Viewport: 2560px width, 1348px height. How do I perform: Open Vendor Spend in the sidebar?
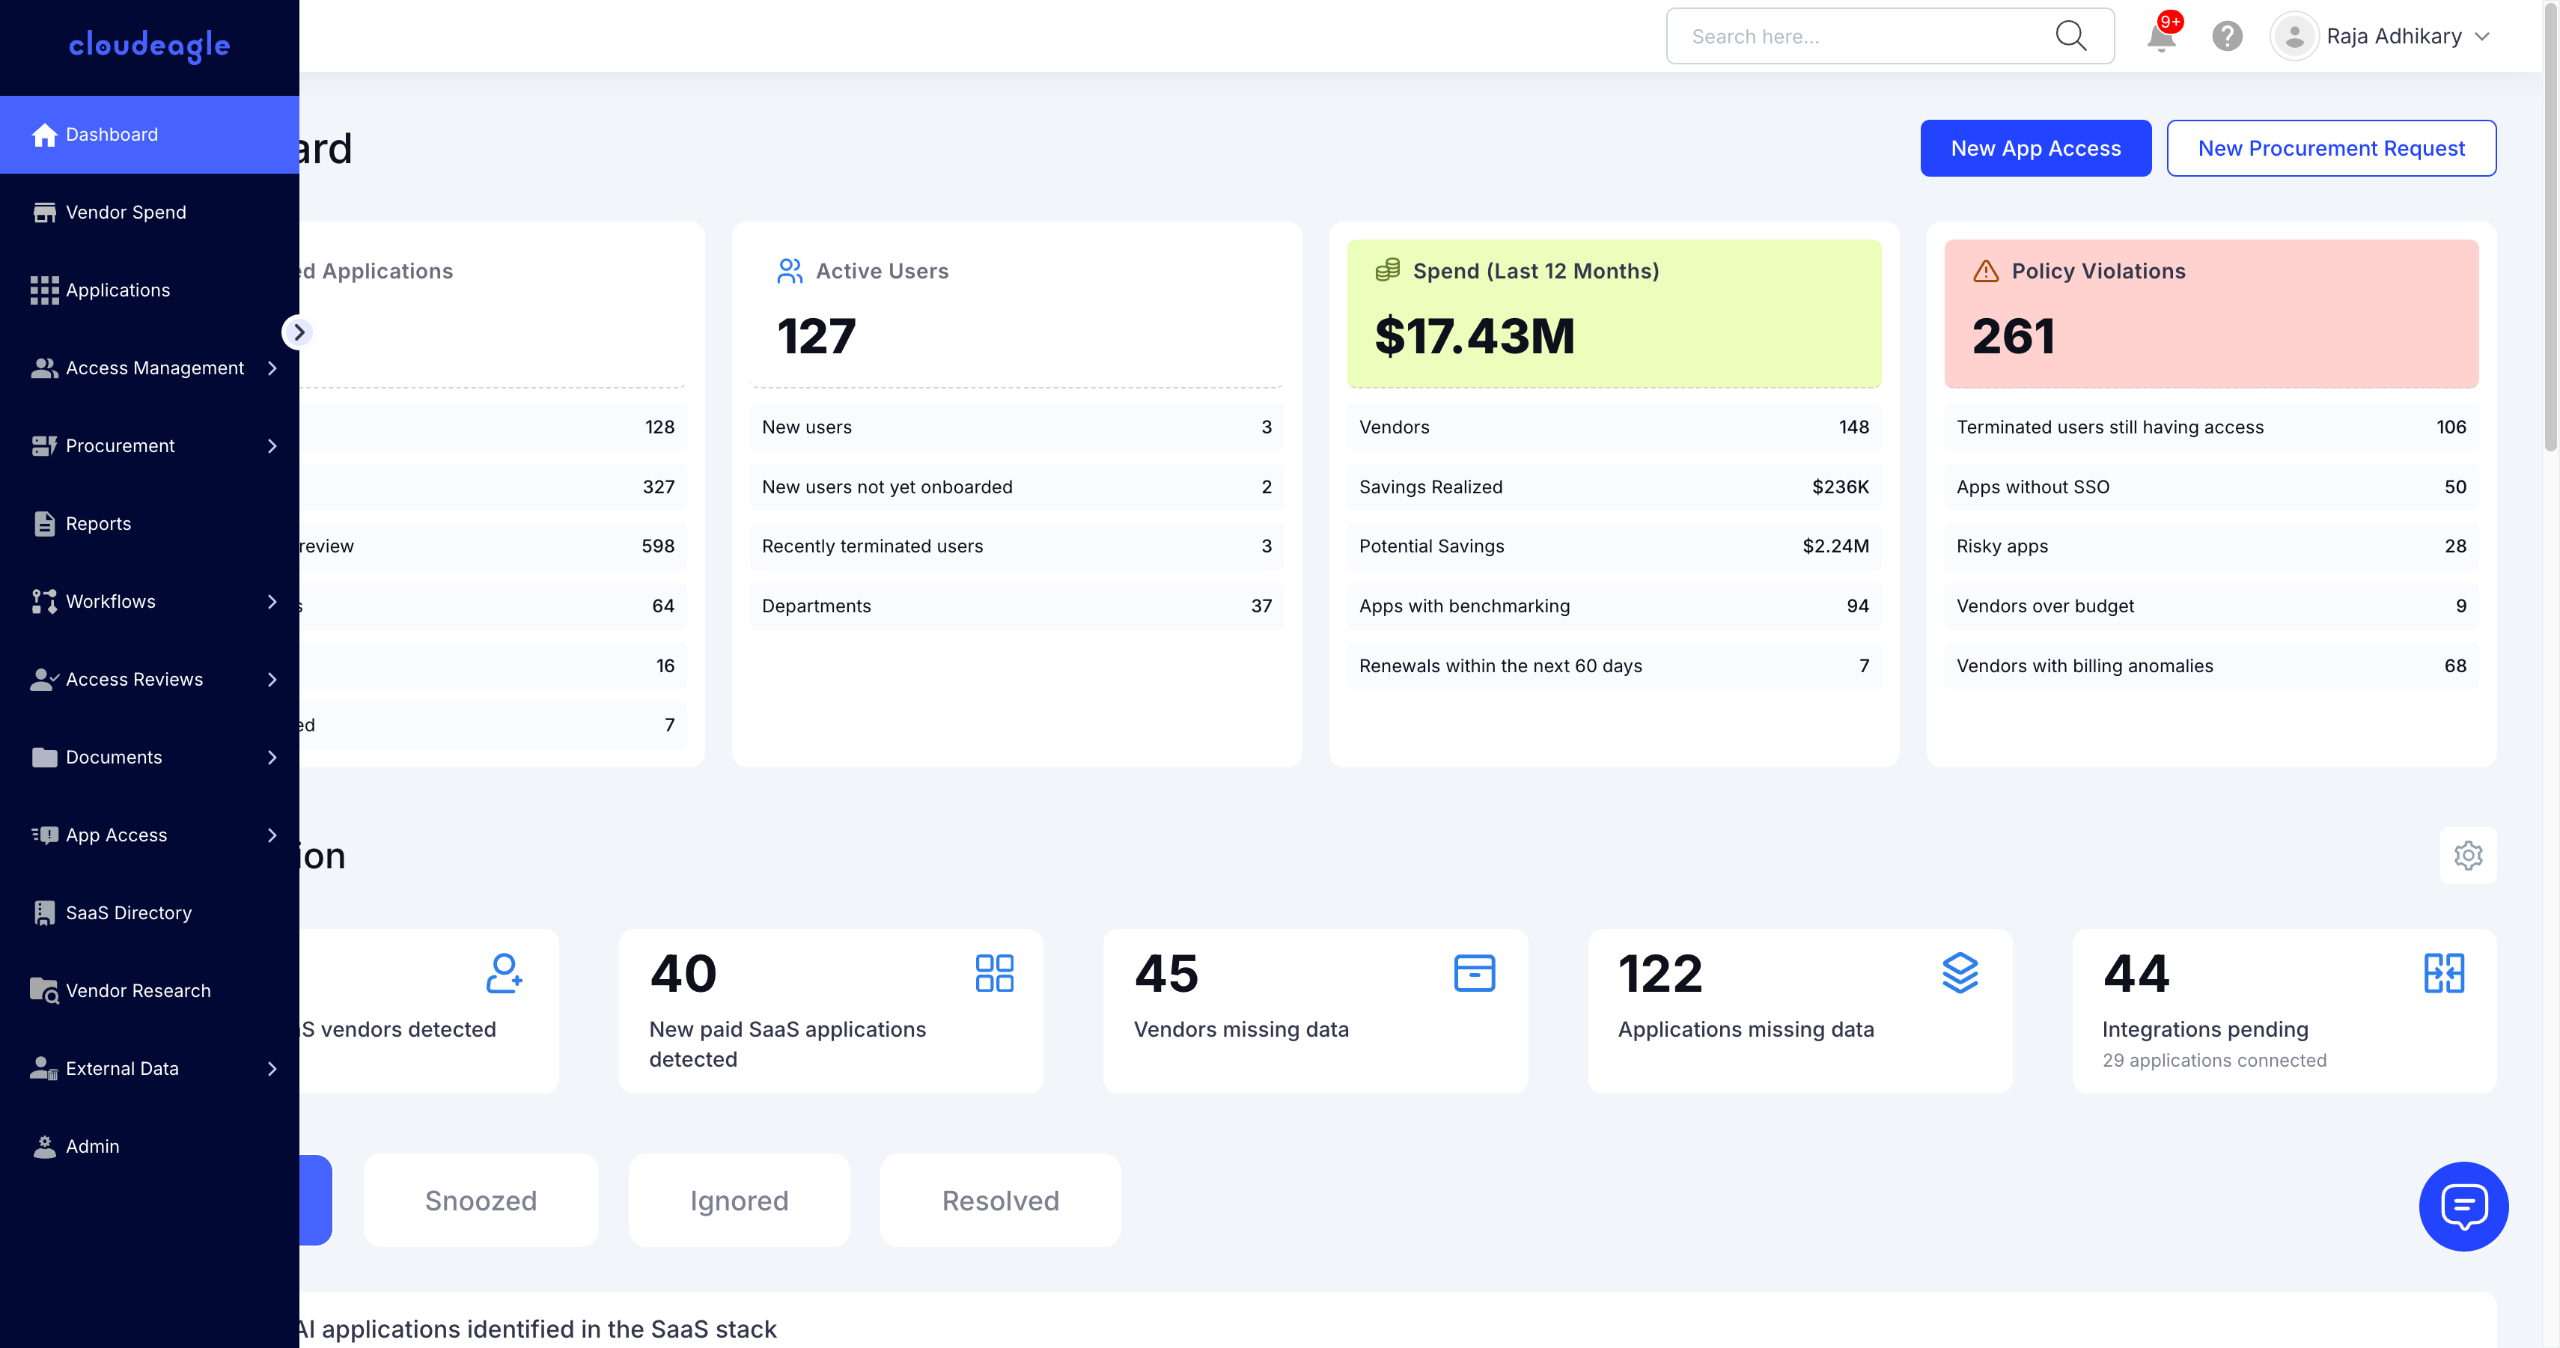coord(126,212)
